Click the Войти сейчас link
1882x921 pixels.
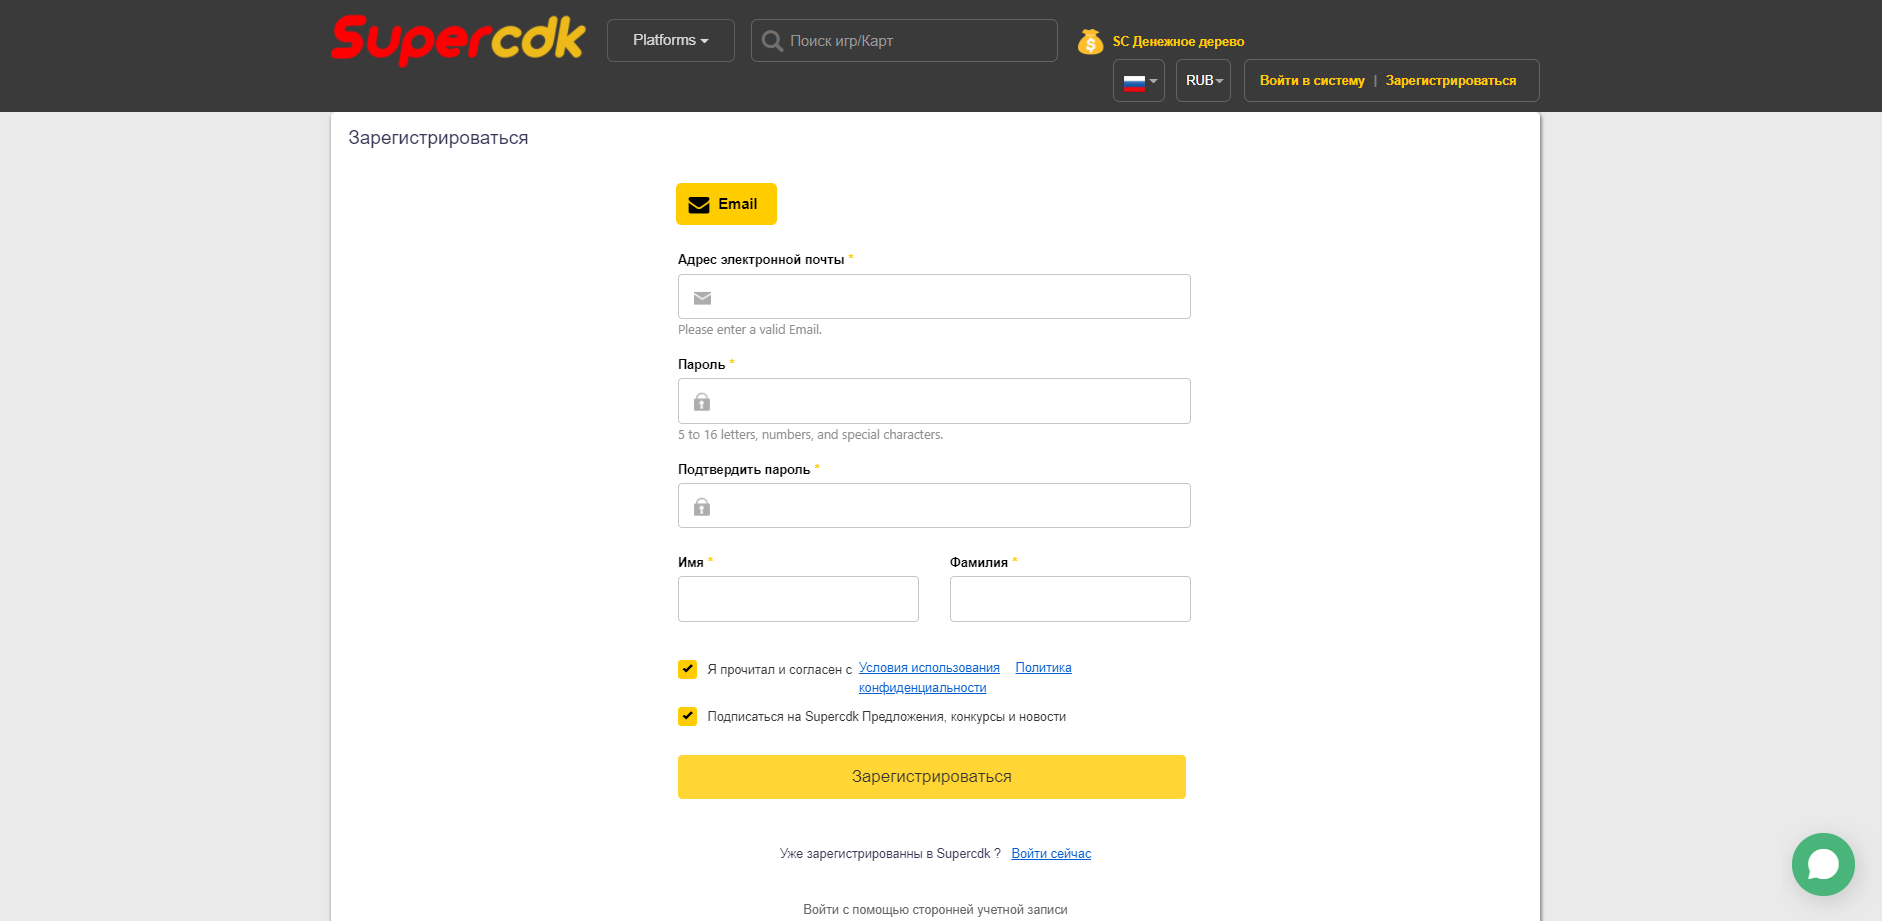click(x=1051, y=854)
